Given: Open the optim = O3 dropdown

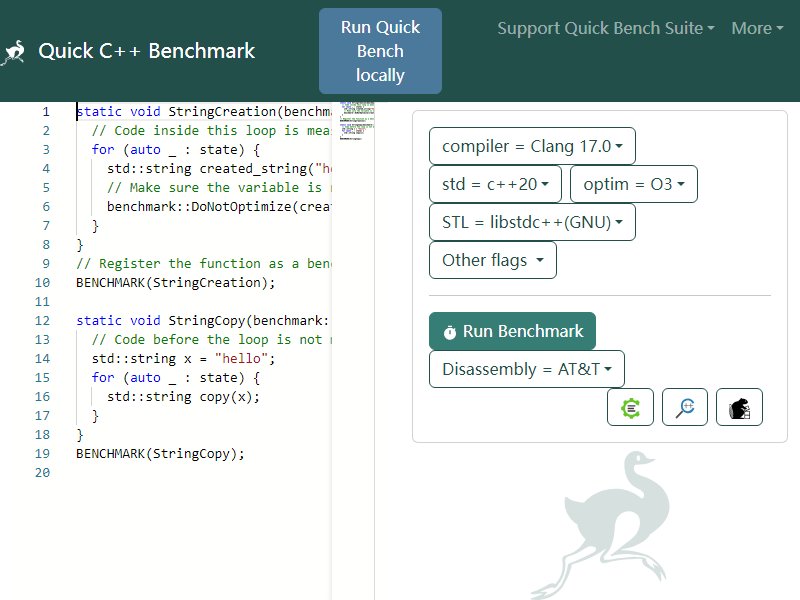Looking at the screenshot, I should click(x=634, y=184).
